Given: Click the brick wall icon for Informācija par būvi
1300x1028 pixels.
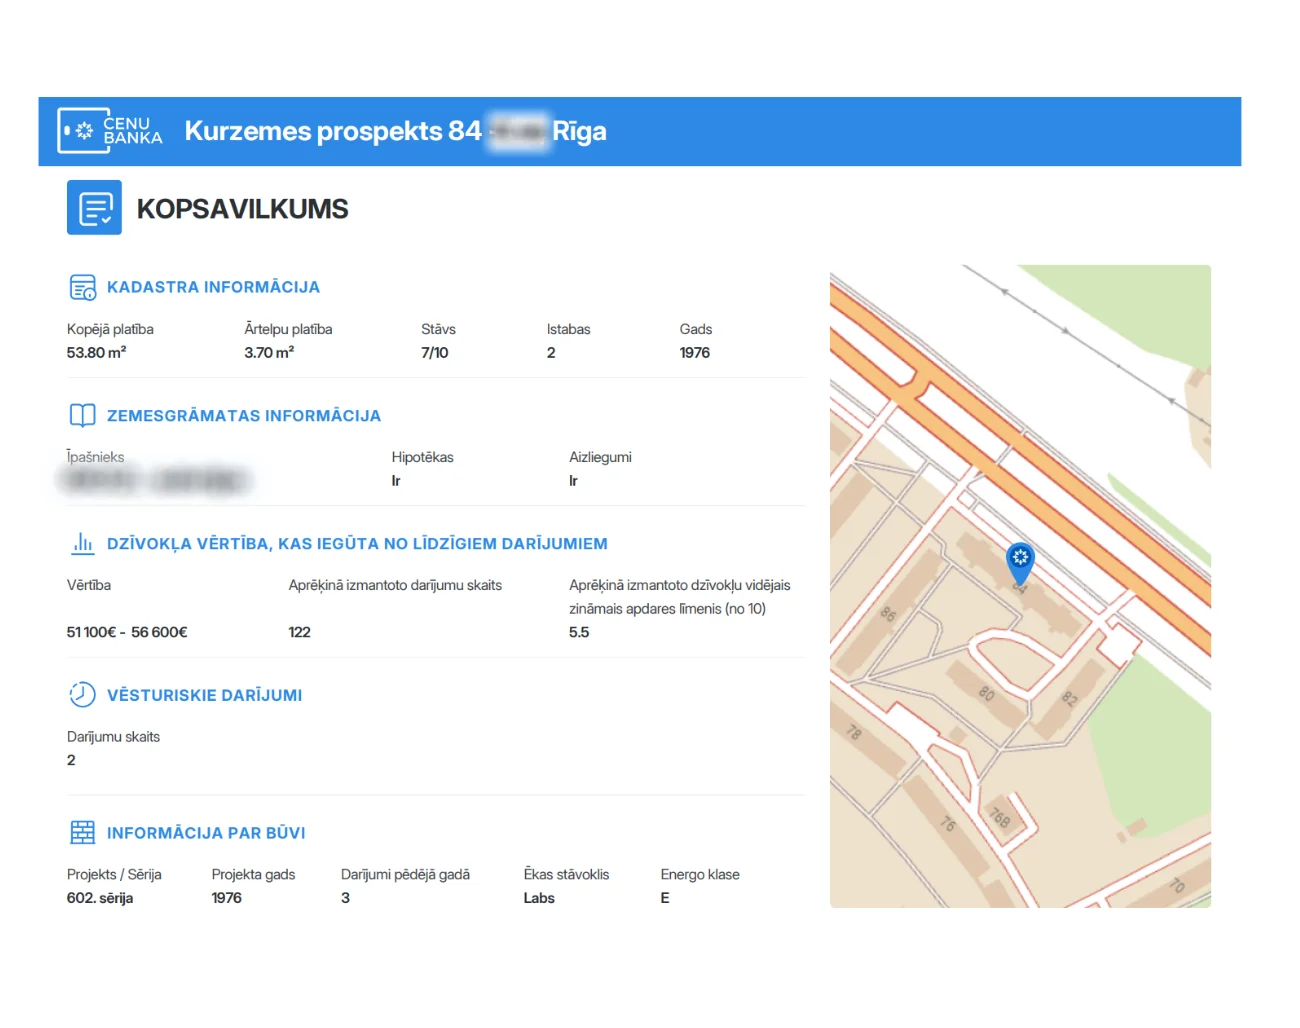Looking at the screenshot, I should point(83,832).
